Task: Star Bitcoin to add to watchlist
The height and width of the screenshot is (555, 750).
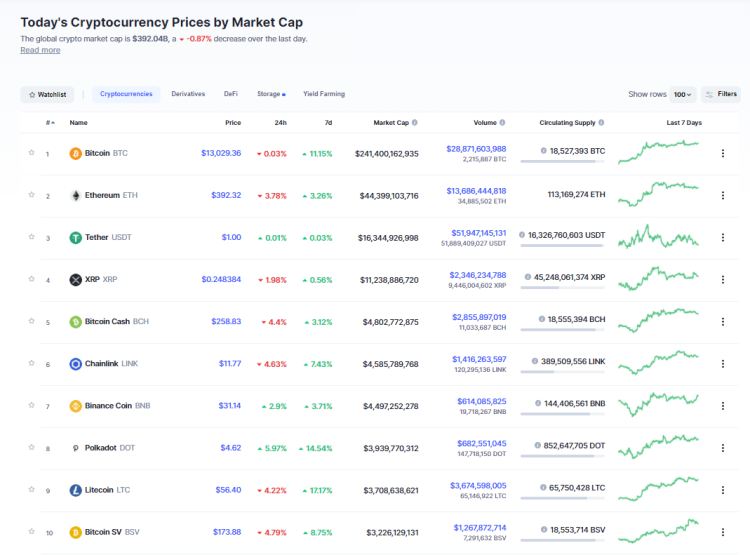Action: [x=32, y=153]
